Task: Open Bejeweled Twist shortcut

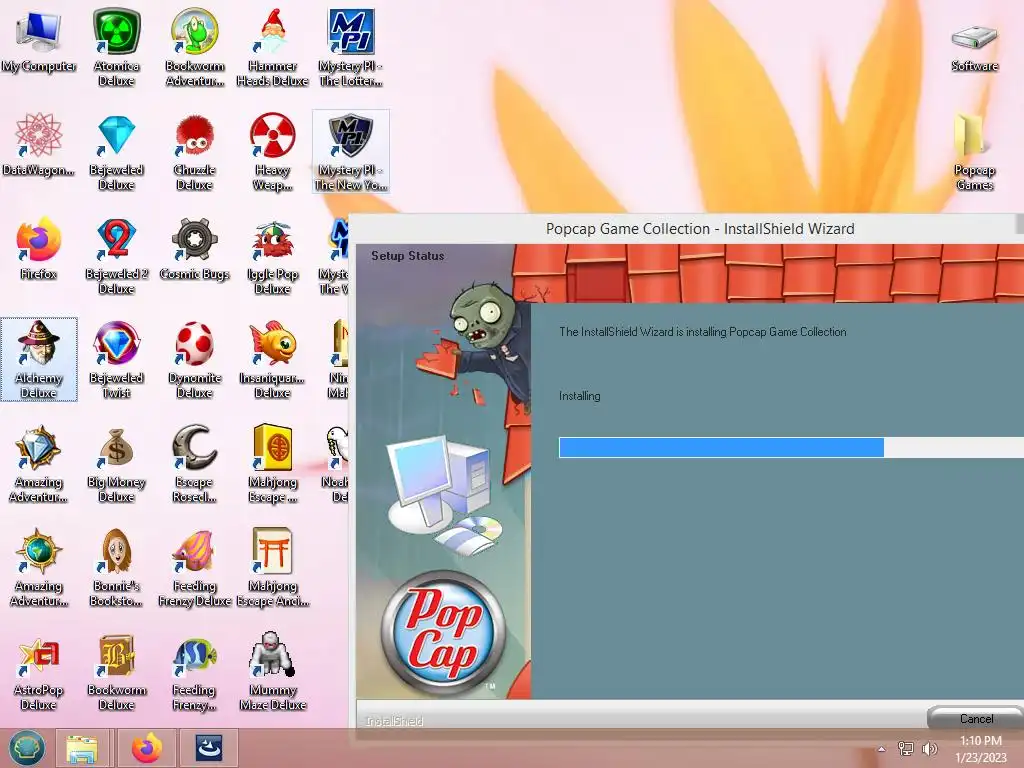Action: coord(116,359)
